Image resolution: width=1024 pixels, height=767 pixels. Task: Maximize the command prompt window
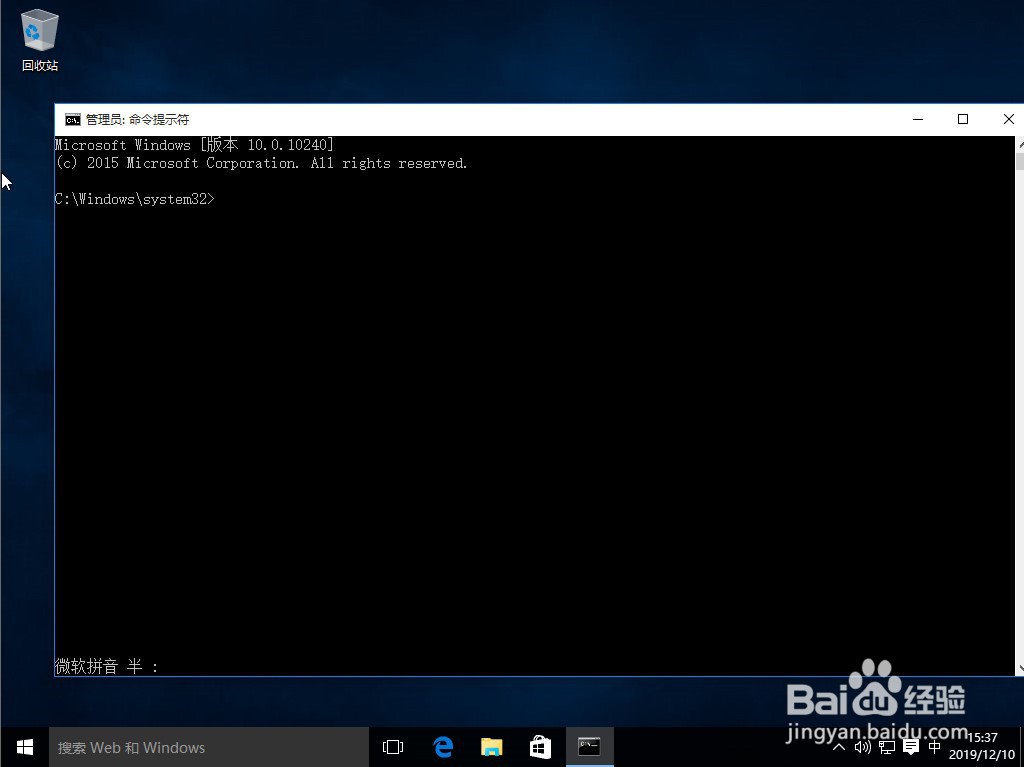pos(963,119)
